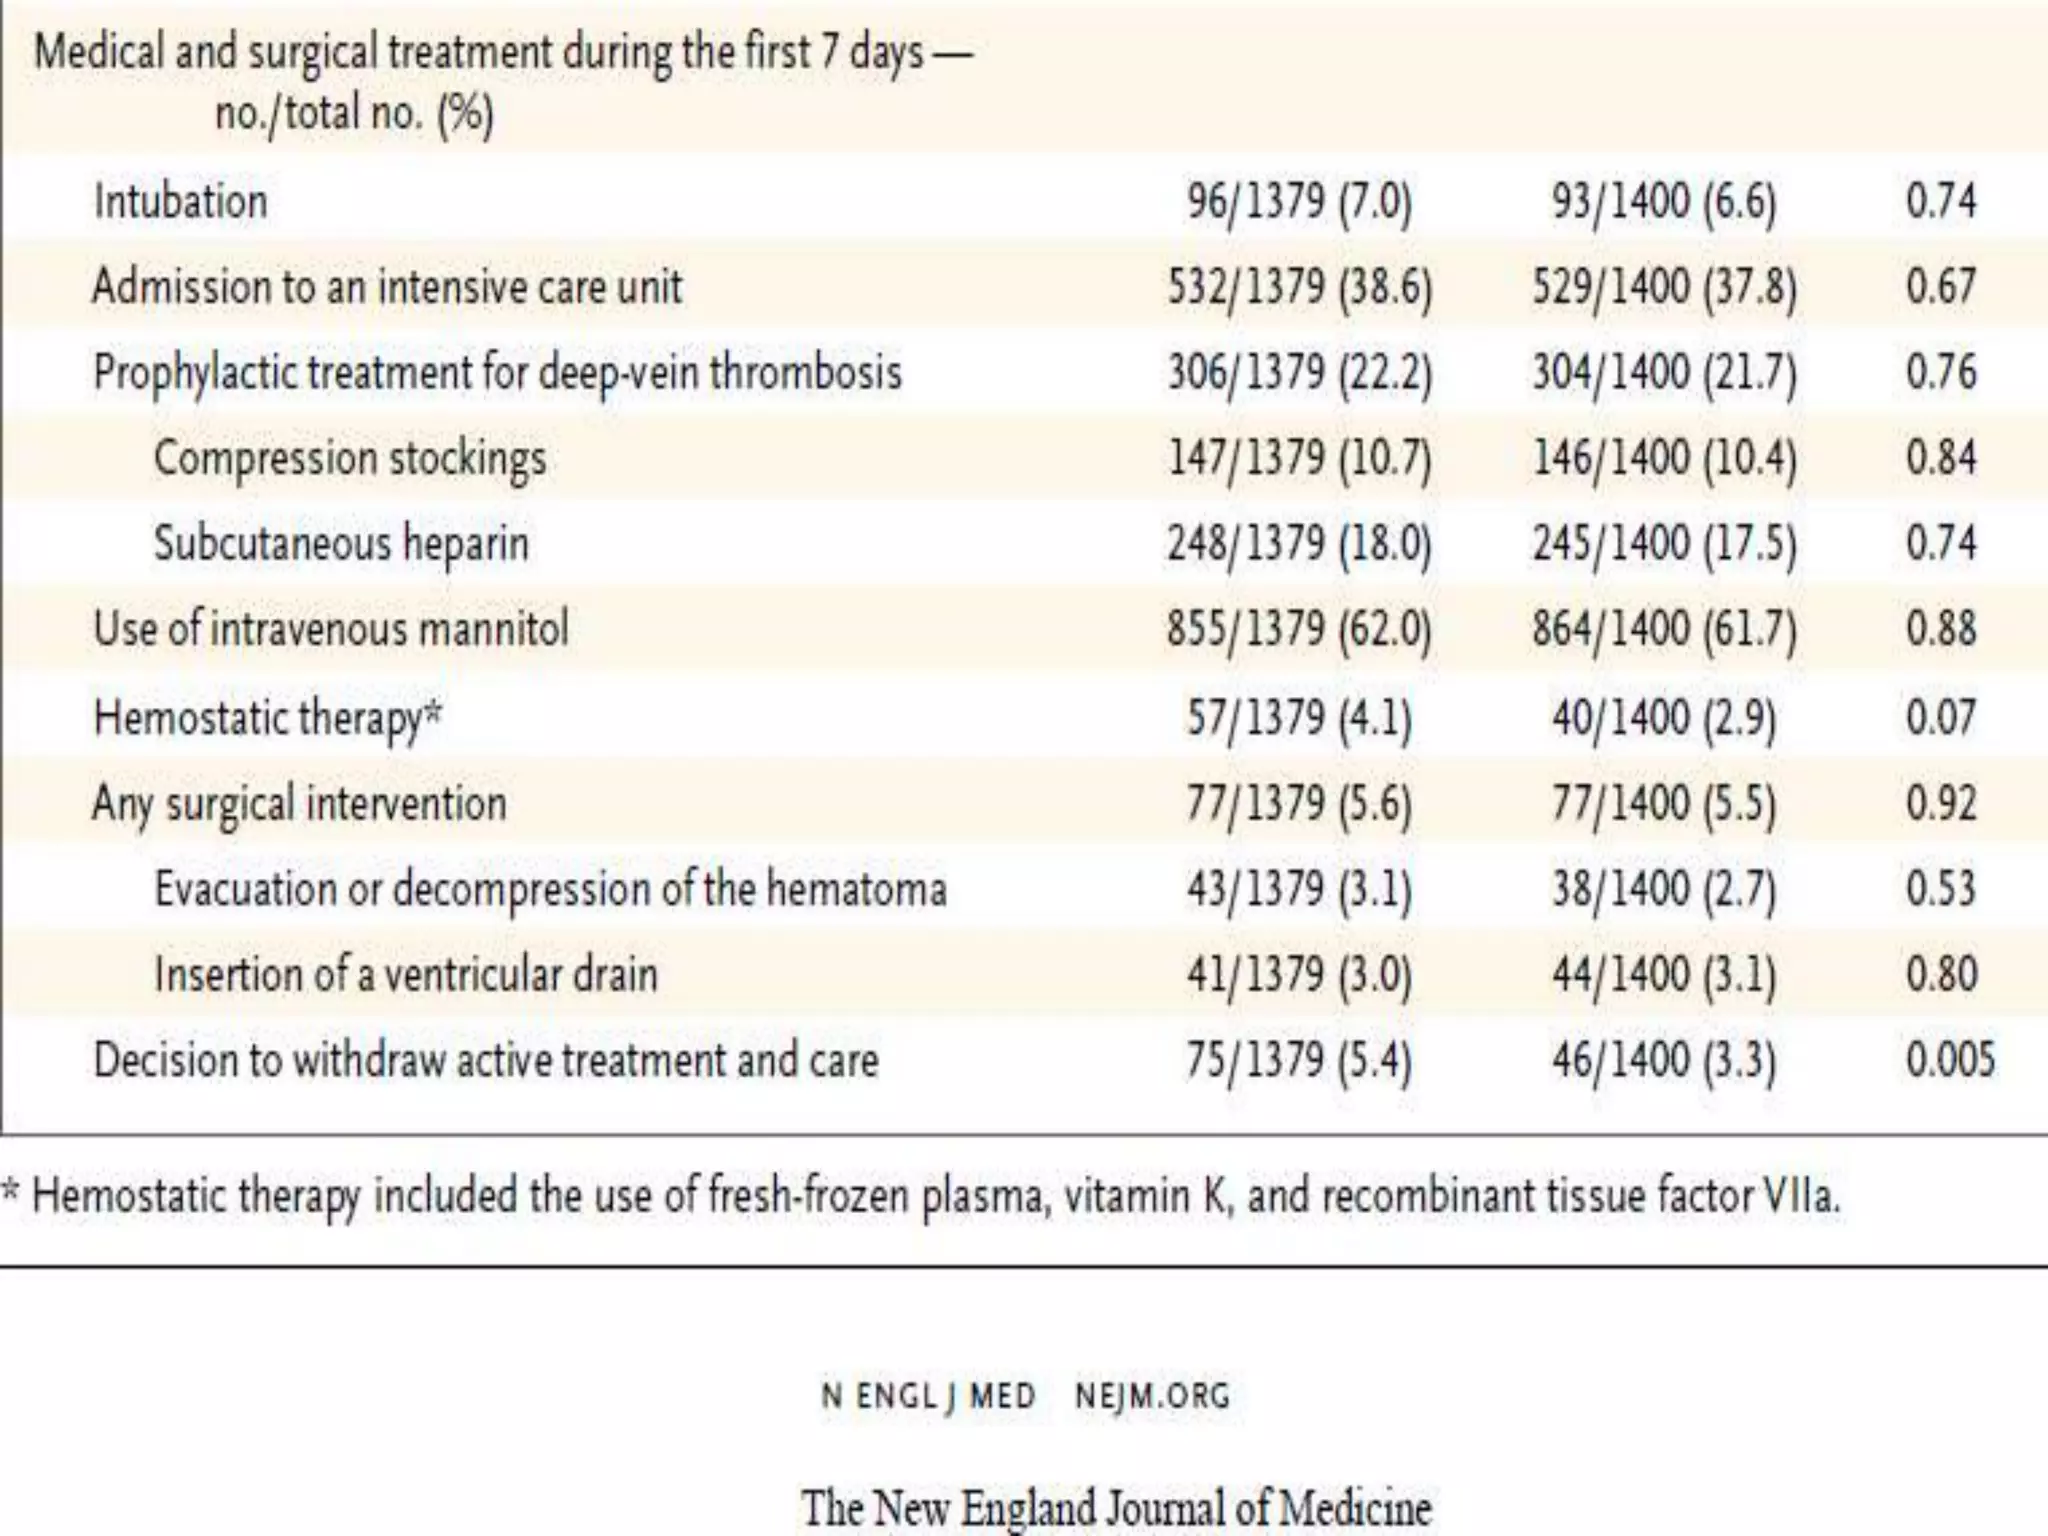Select Any surgical intervention row label
Viewport: 2048px width, 1536px height.
coord(299,804)
